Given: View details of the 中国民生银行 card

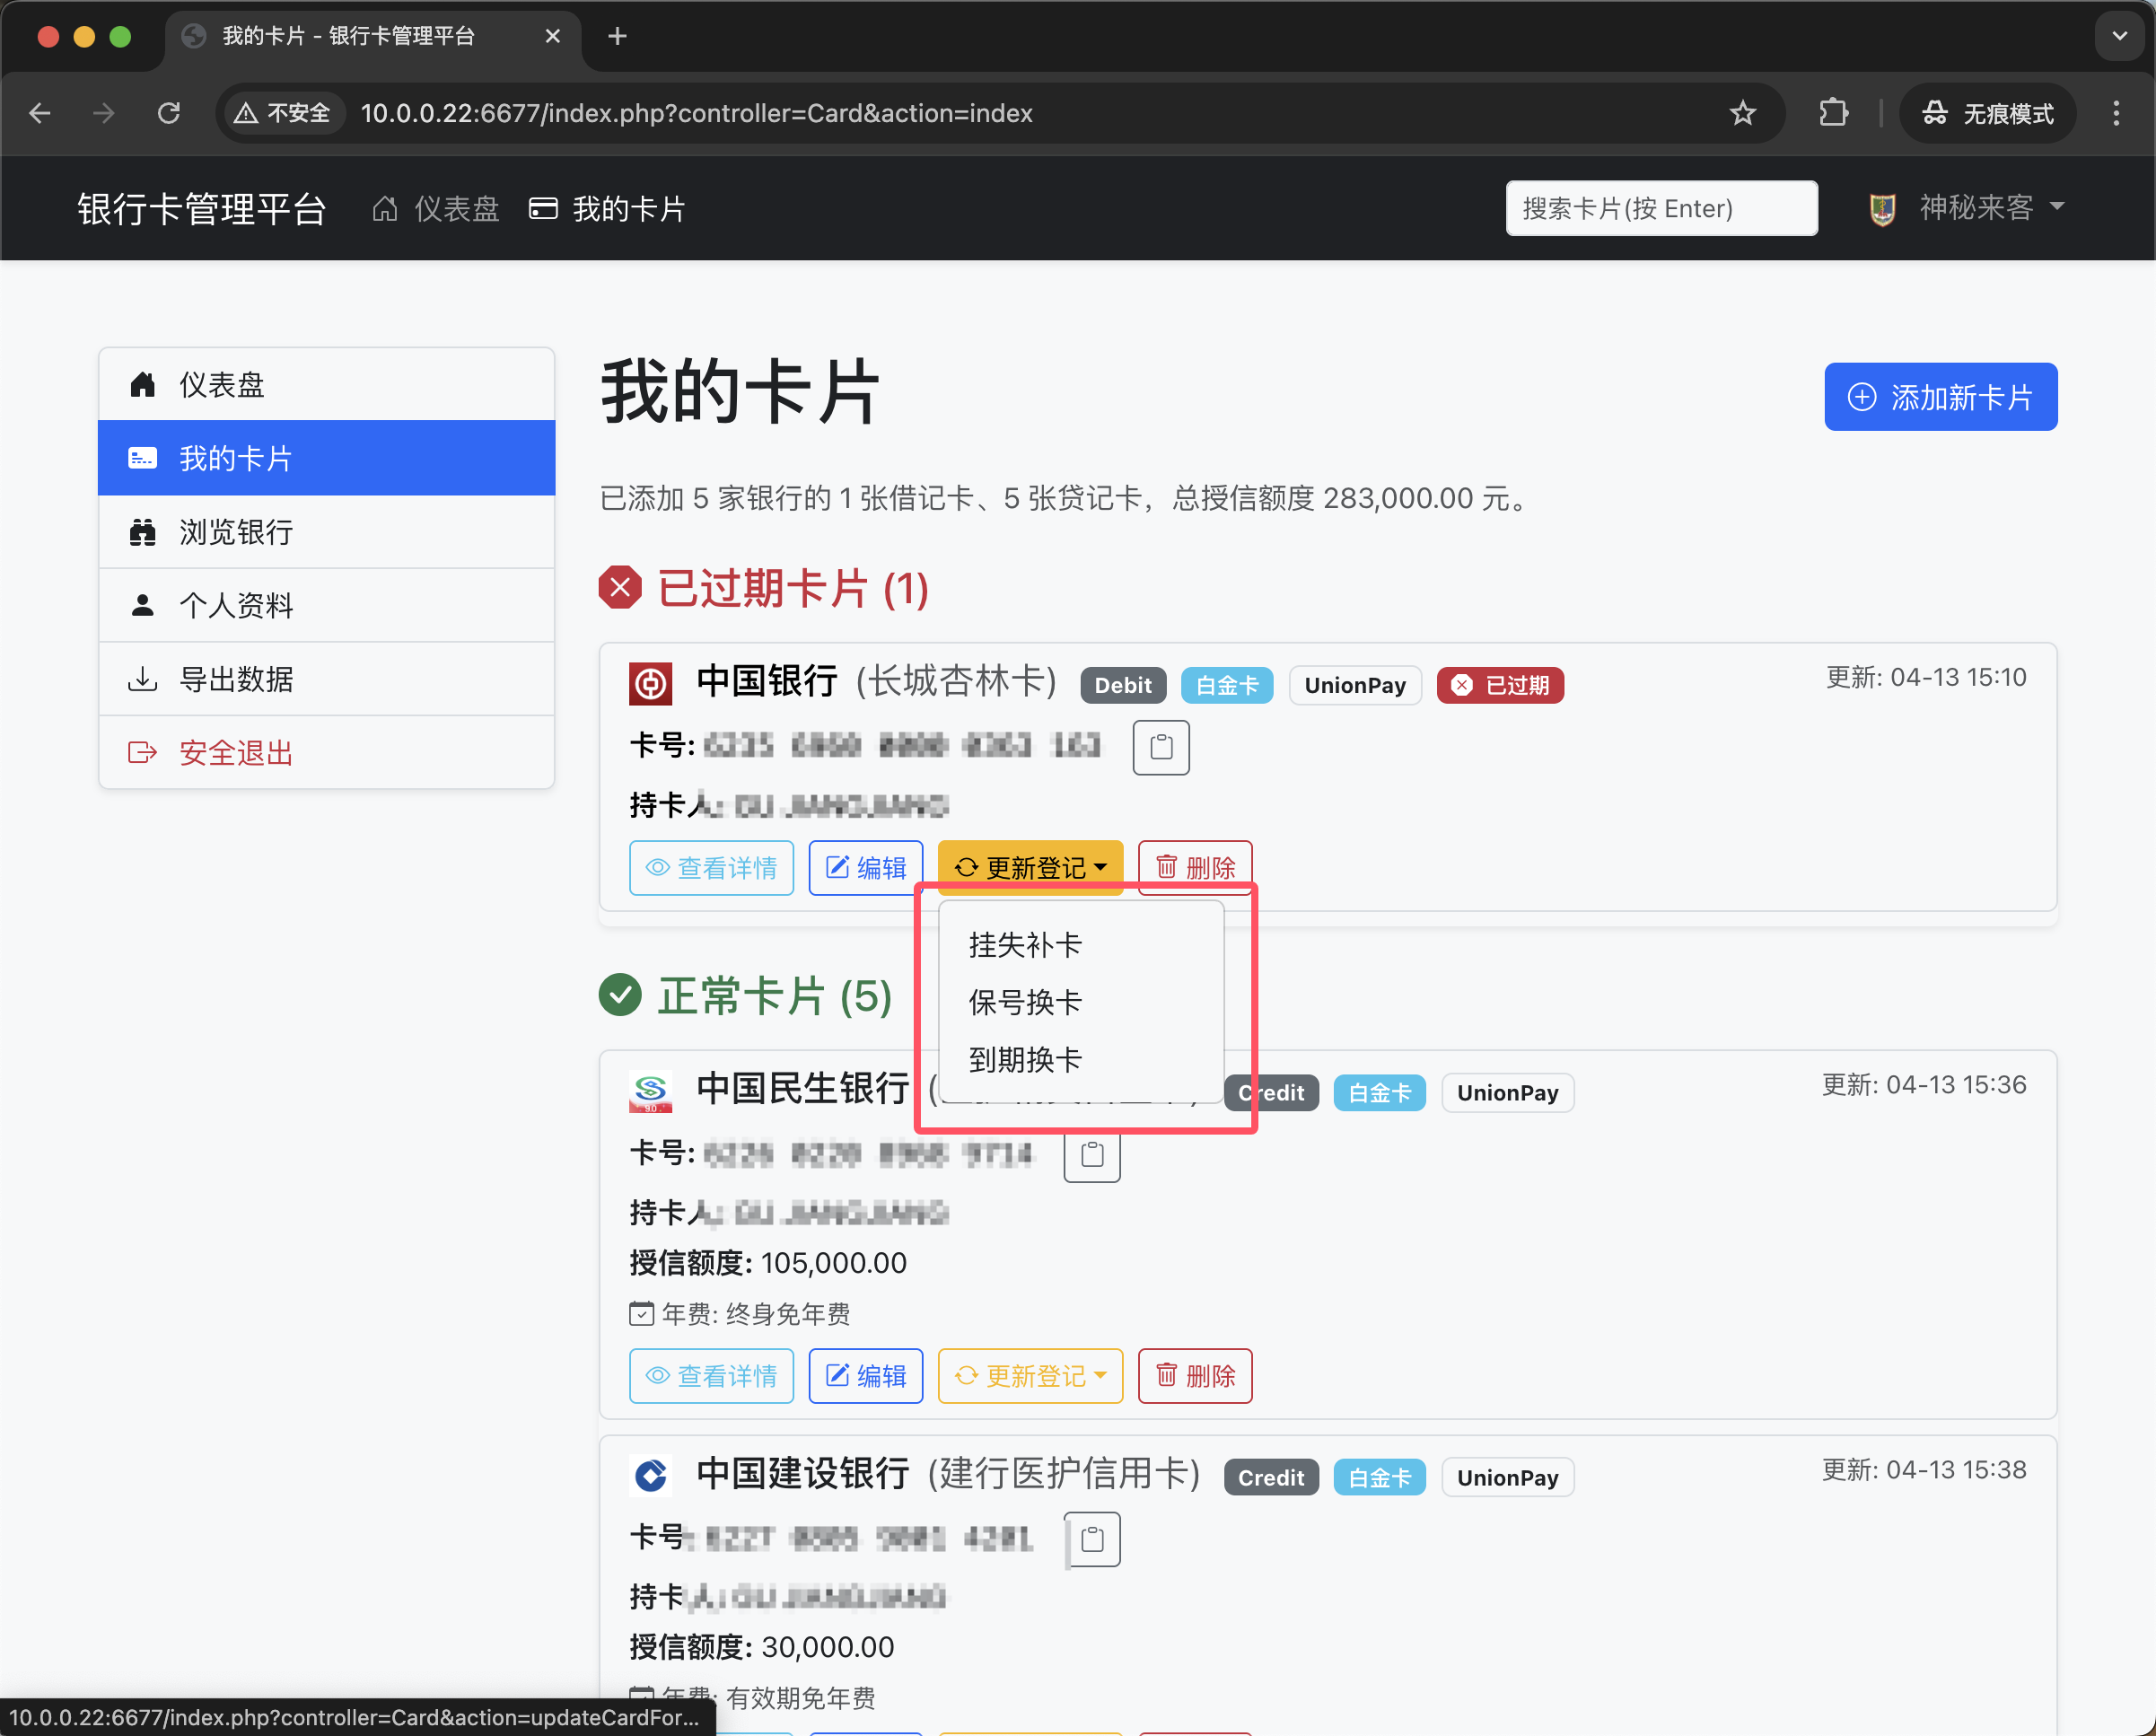Looking at the screenshot, I should (x=711, y=1375).
